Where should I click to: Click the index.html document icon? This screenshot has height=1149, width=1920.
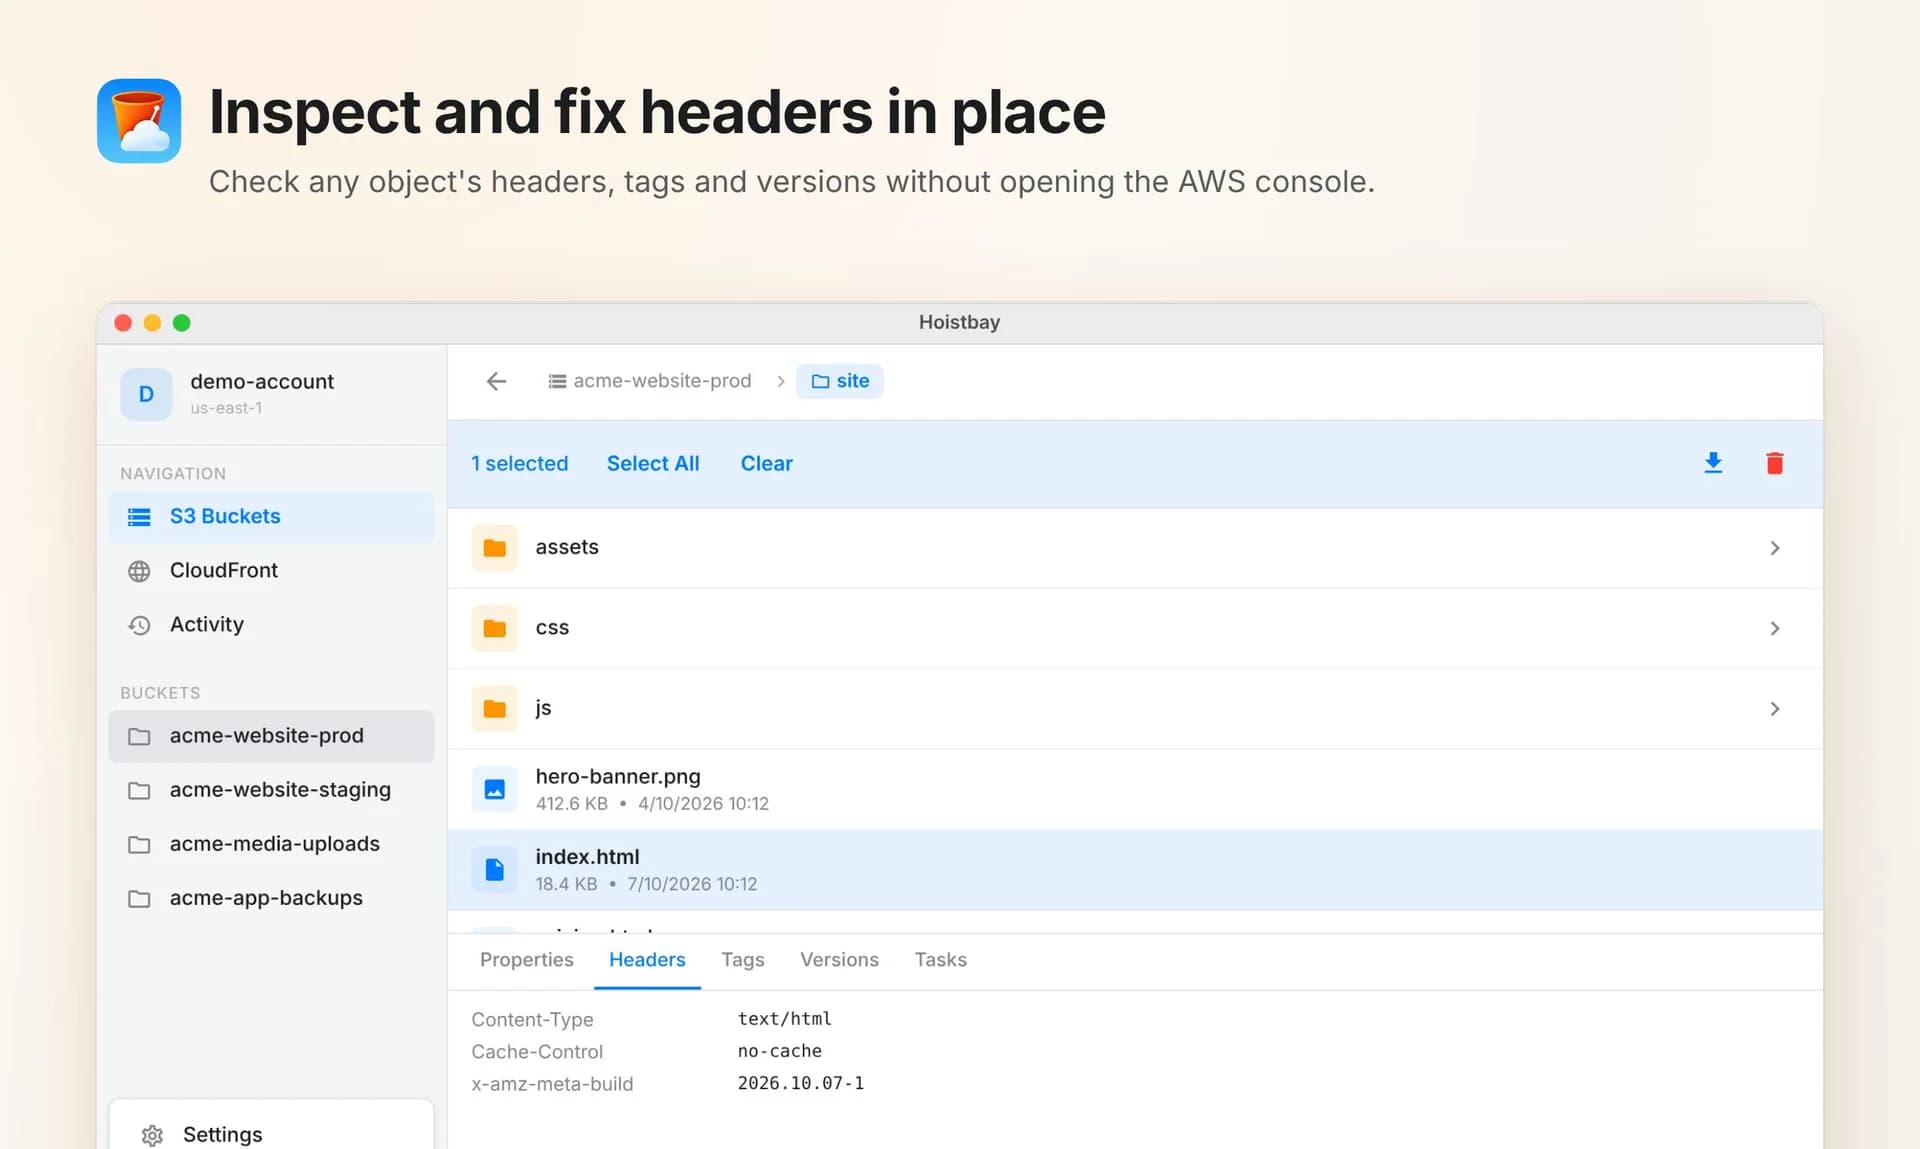pos(494,869)
